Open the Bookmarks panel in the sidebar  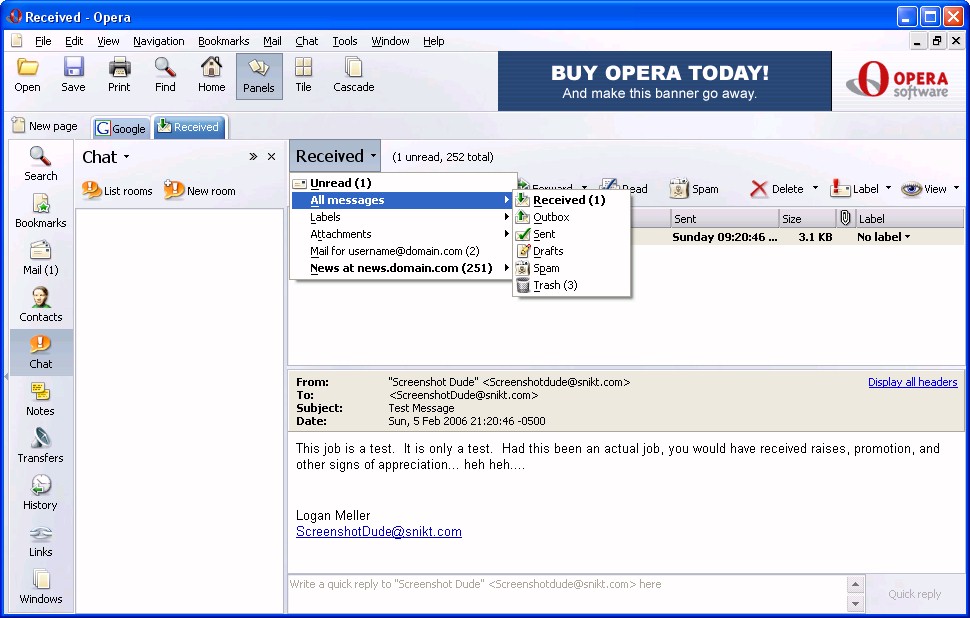point(40,211)
